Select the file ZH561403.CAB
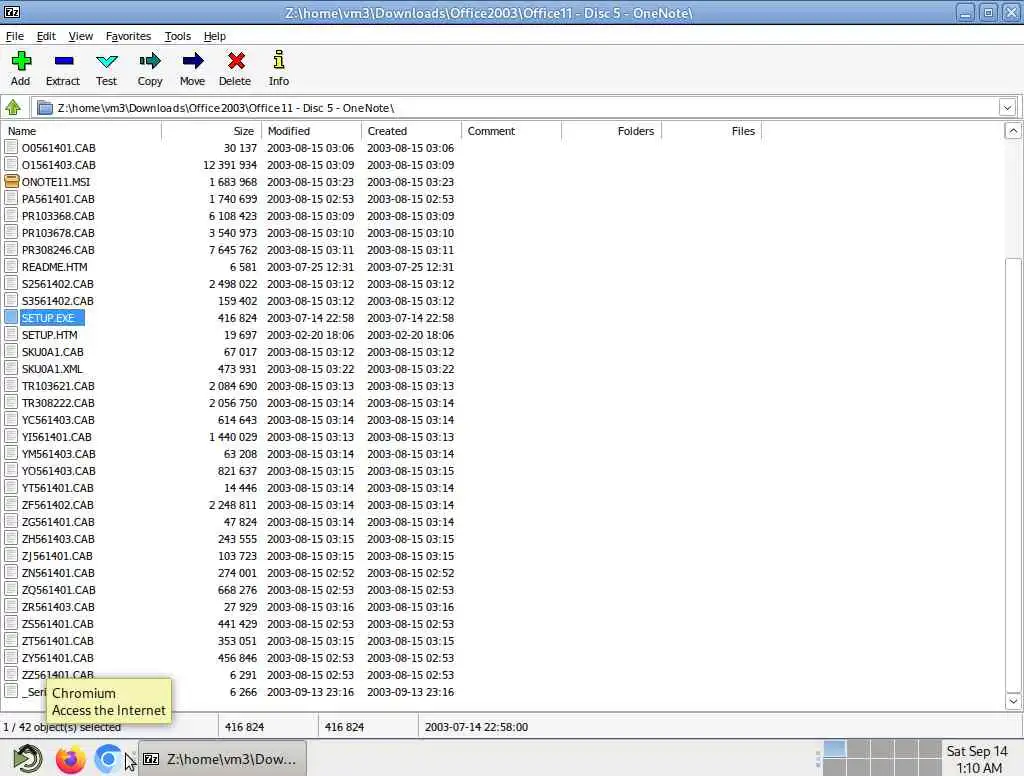Viewport: 1024px width, 776px height. pos(58,538)
